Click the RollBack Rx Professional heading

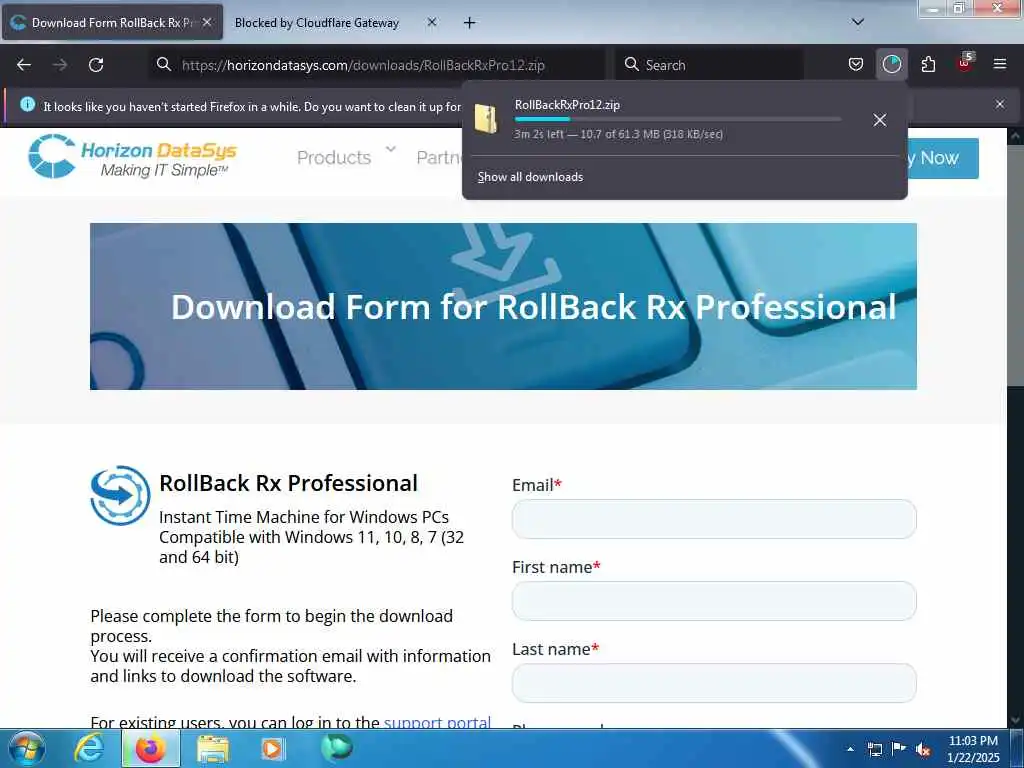click(x=288, y=483)
